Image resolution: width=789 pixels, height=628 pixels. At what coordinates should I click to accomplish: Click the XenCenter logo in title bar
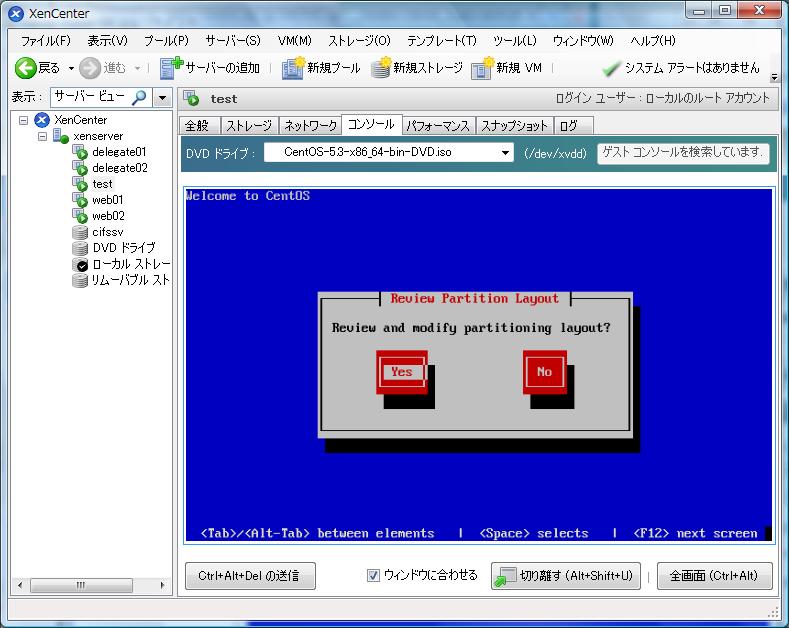coord(16,14)
